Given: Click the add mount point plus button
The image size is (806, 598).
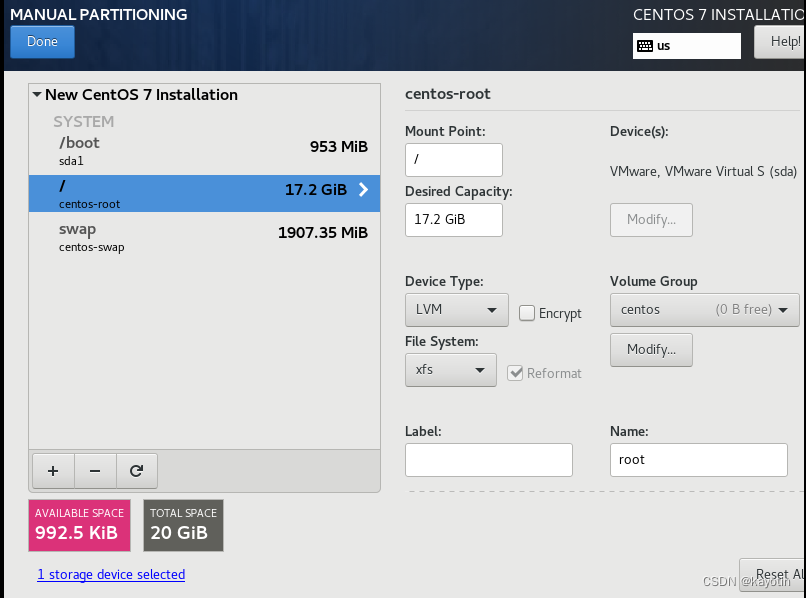Looking at the screenshot, I should [x=53, y=470].
